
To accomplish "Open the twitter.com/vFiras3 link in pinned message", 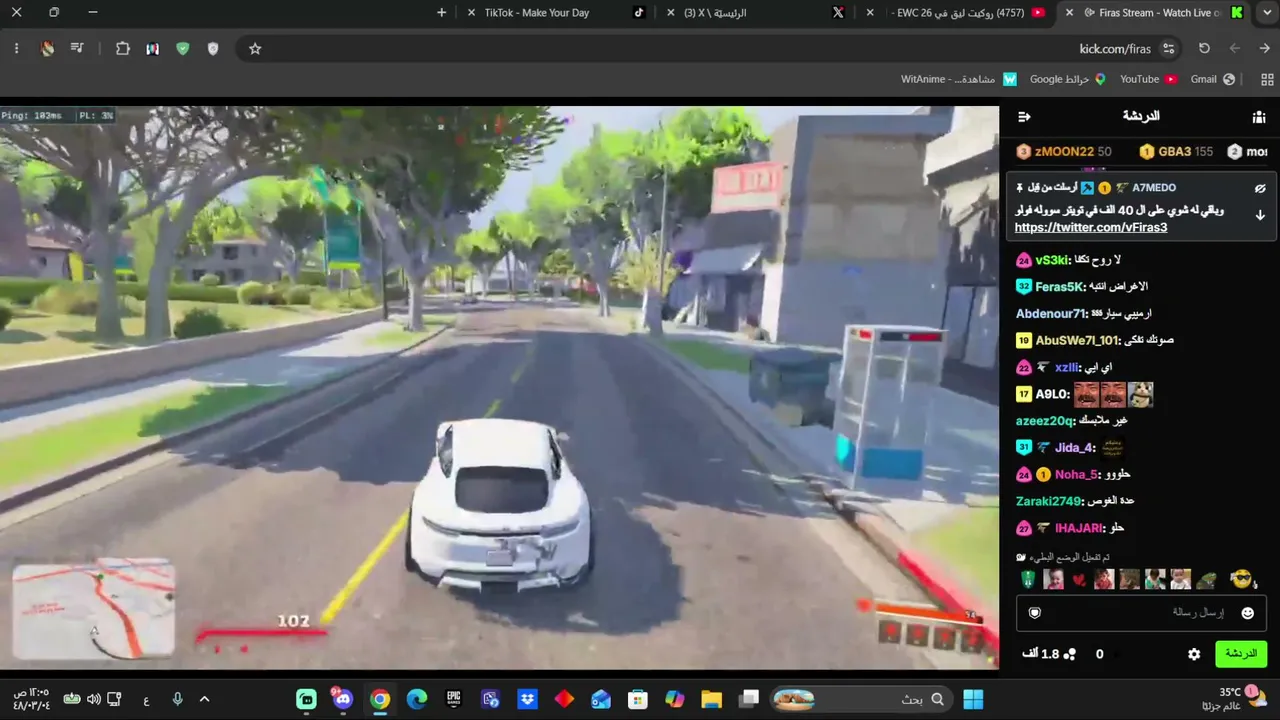I will 1091,228.
